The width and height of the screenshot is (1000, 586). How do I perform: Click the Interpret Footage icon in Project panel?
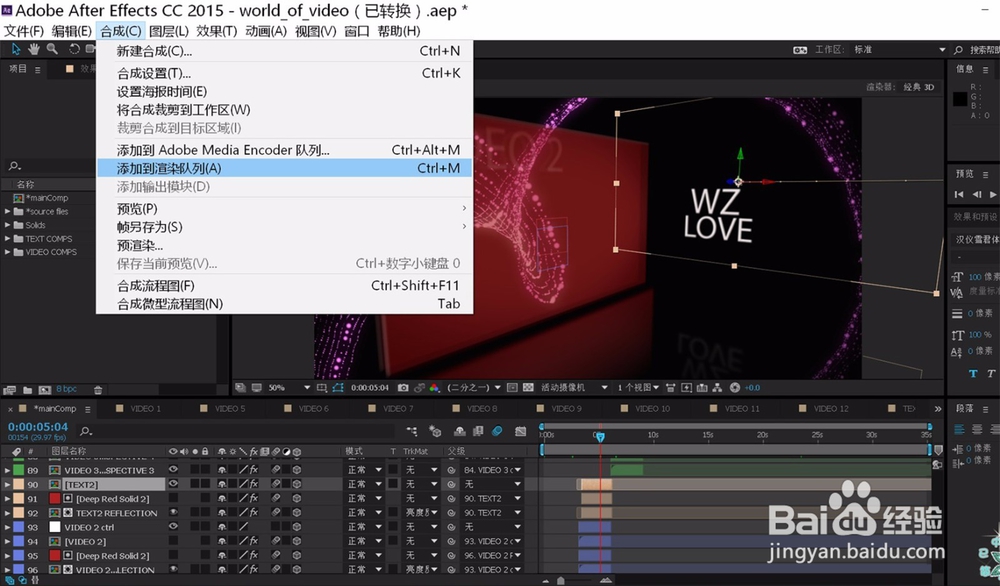[10, 390]
